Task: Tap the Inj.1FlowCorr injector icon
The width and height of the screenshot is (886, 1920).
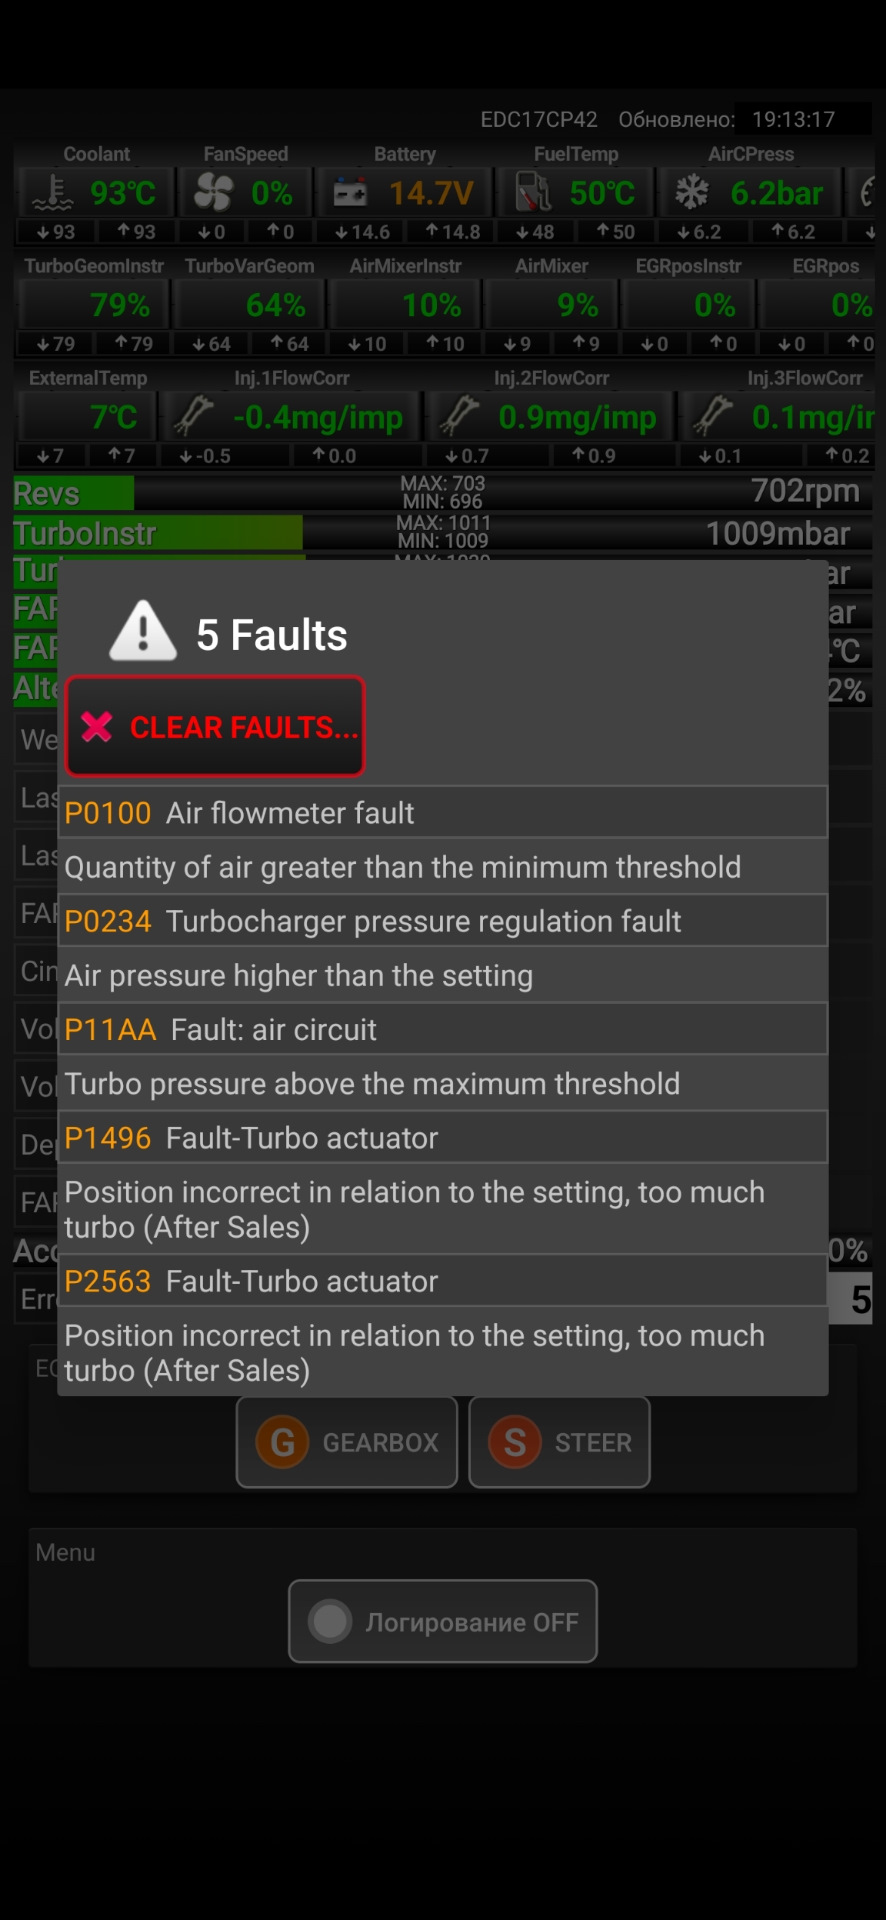Action: [x=194, y=416]
